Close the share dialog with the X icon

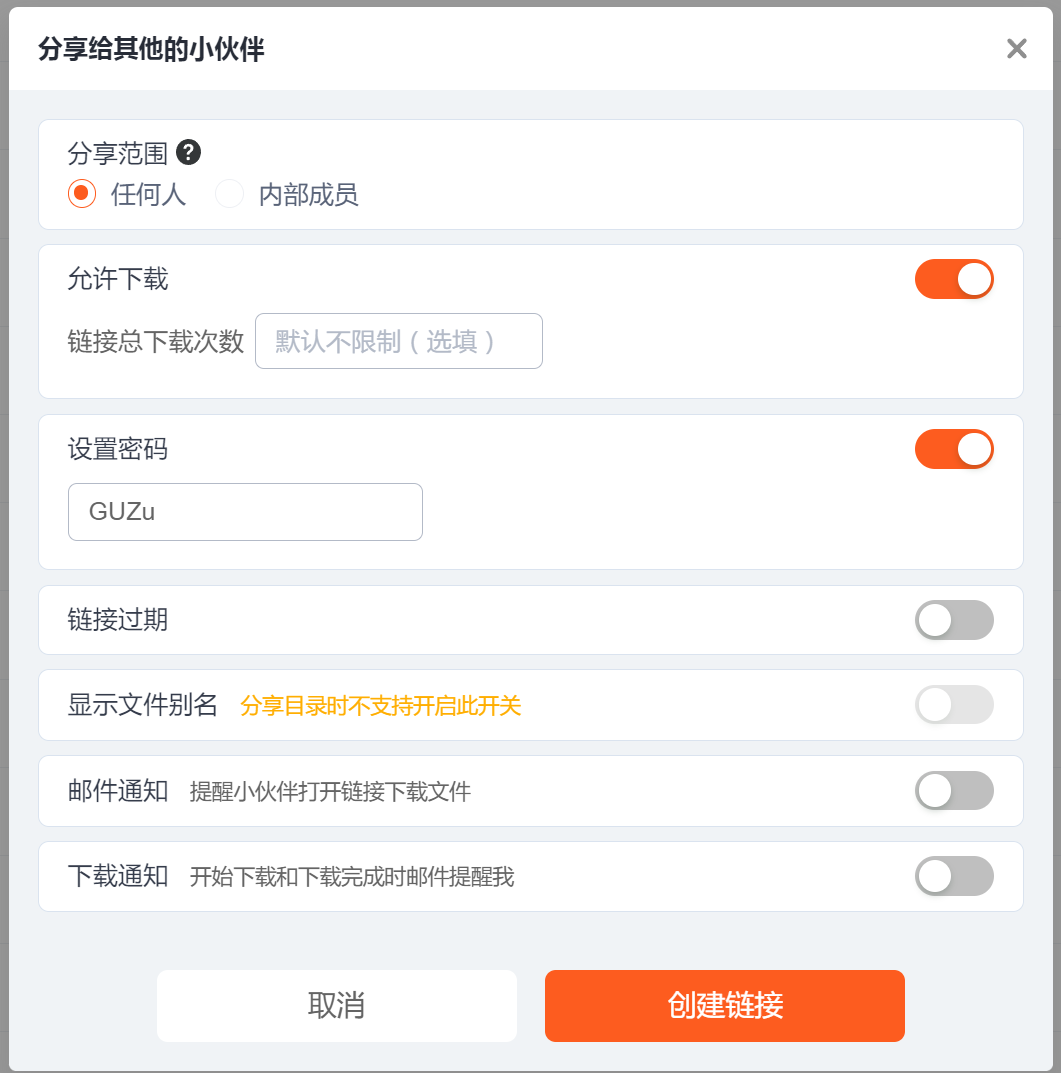[x=1016, y=49]
